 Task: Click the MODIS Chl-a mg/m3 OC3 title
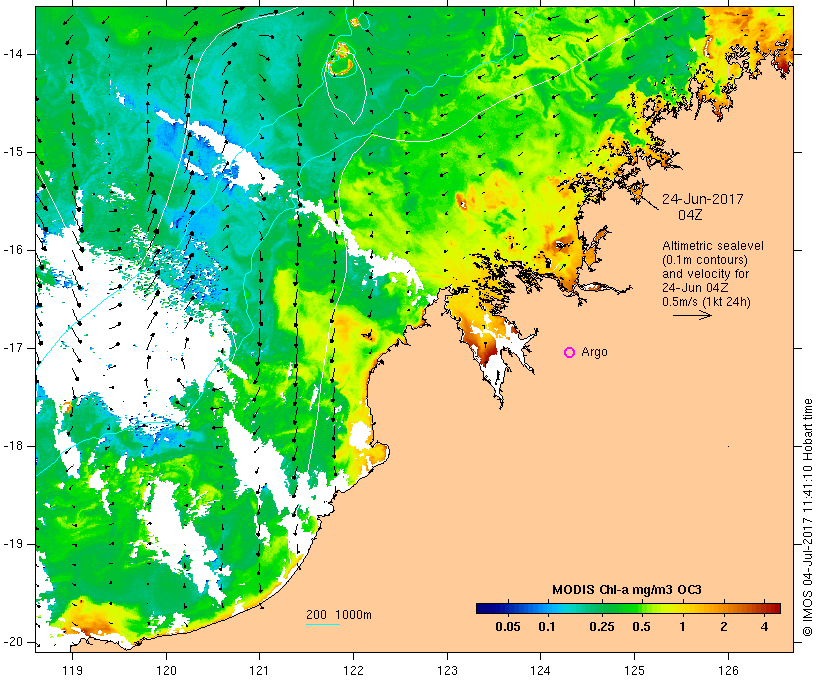[x=627, y=590]
